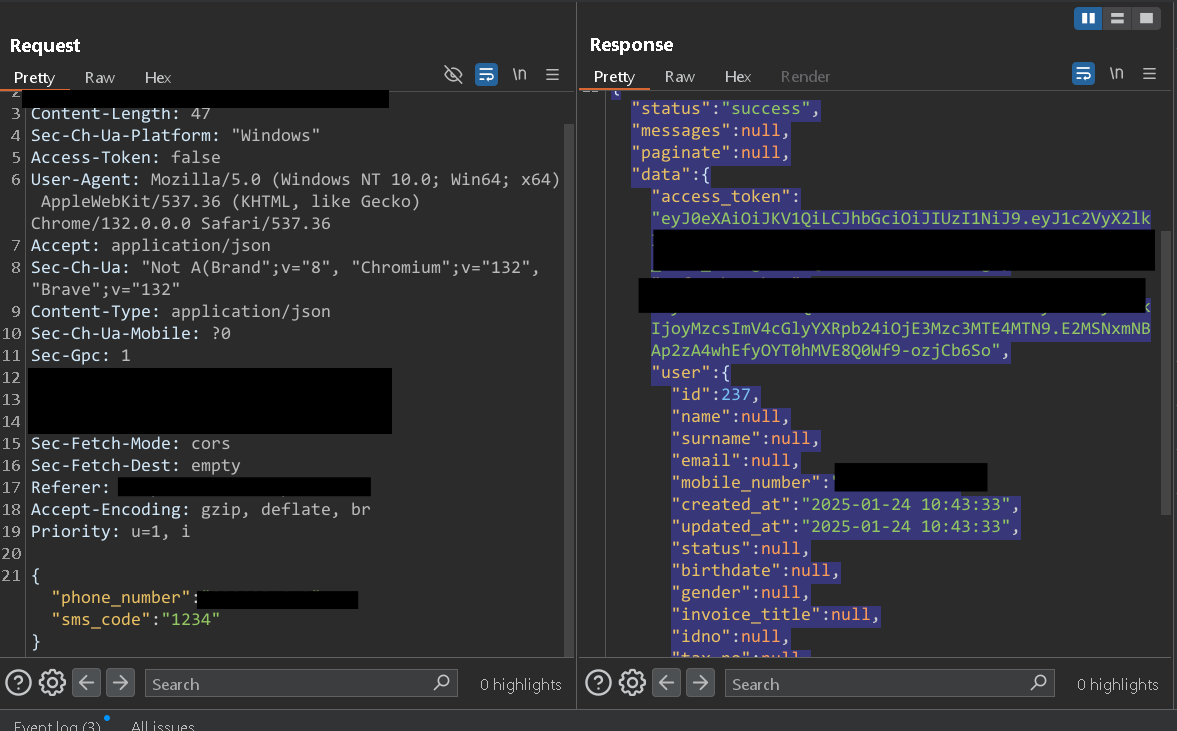Open Response search settings gear
Viewport: 1177px width, 731px height.
(632, 683)
